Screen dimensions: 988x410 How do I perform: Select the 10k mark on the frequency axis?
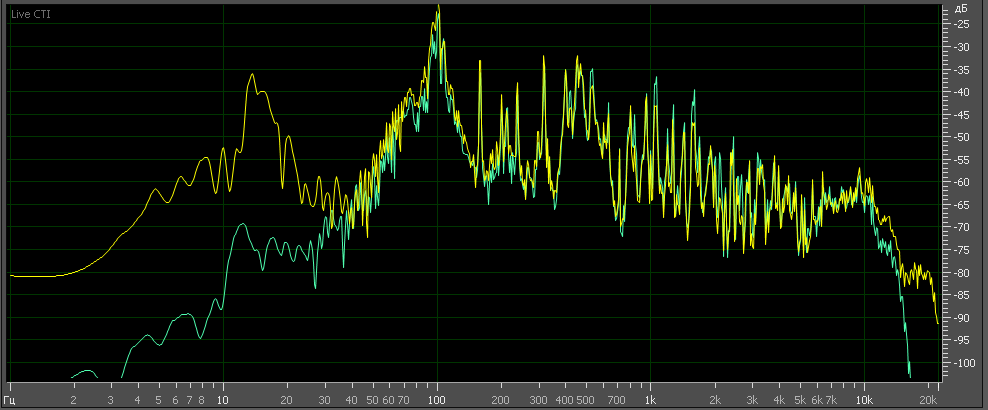[x=863, y=397]
